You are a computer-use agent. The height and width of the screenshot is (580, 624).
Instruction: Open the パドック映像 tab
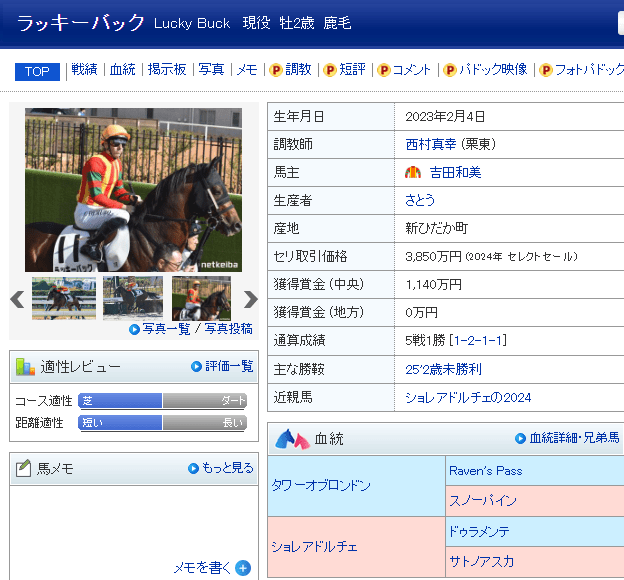click(493, 70)
